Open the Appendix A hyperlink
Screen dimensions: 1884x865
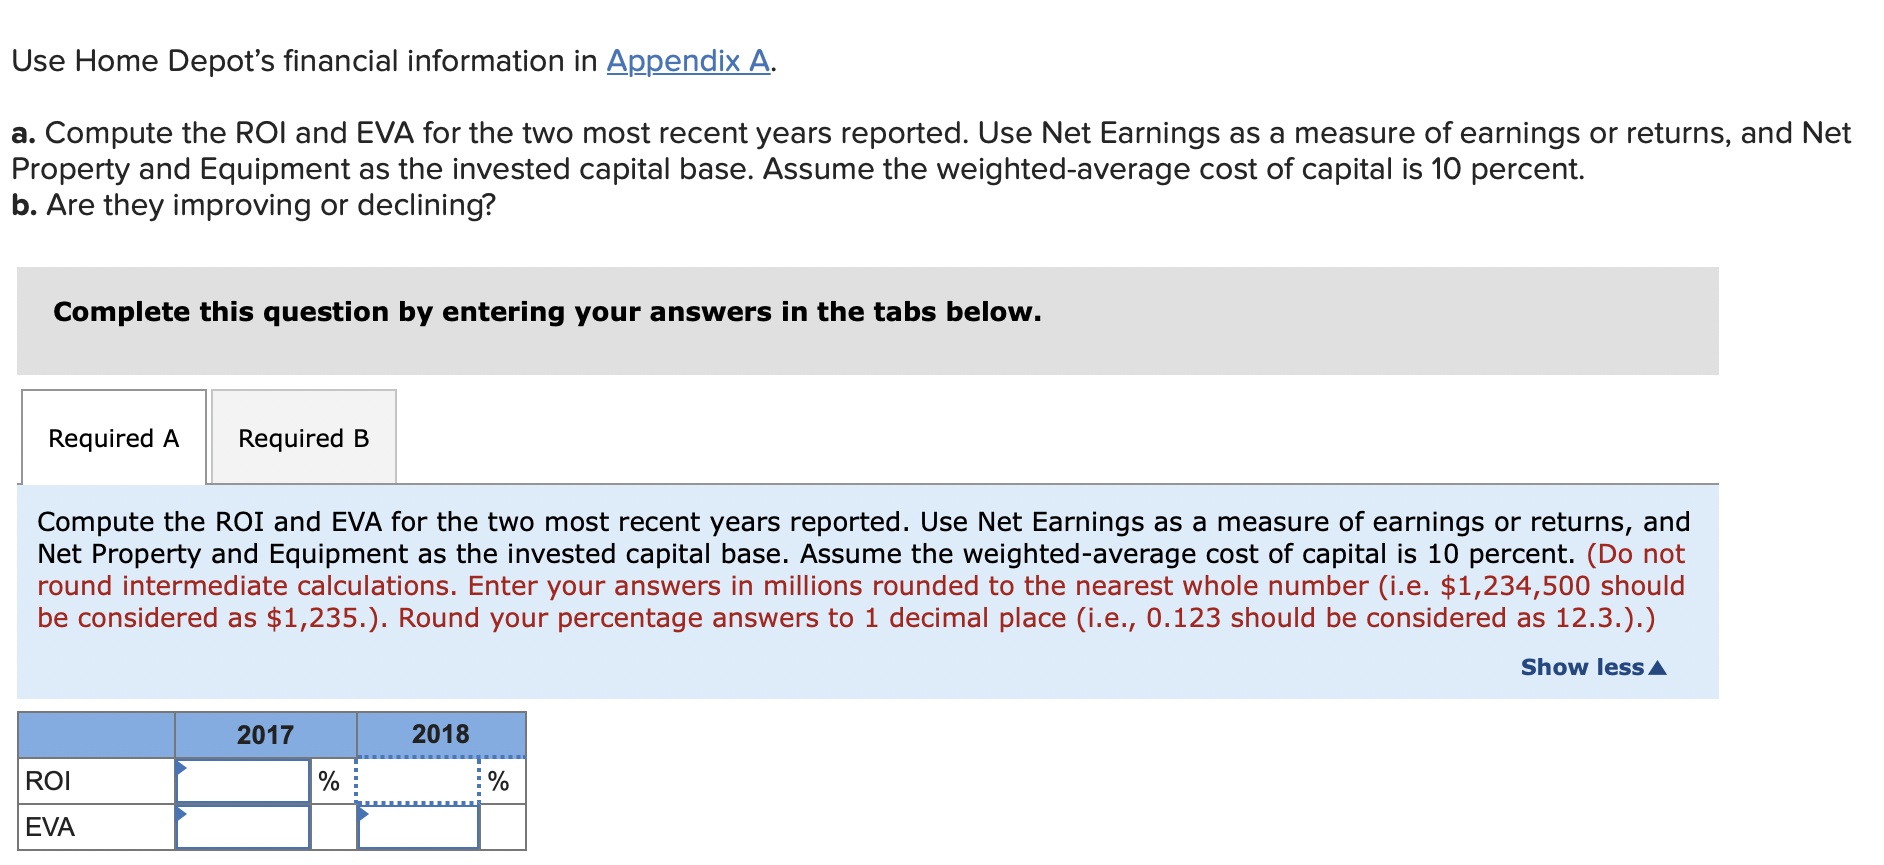tap(688, 61)
